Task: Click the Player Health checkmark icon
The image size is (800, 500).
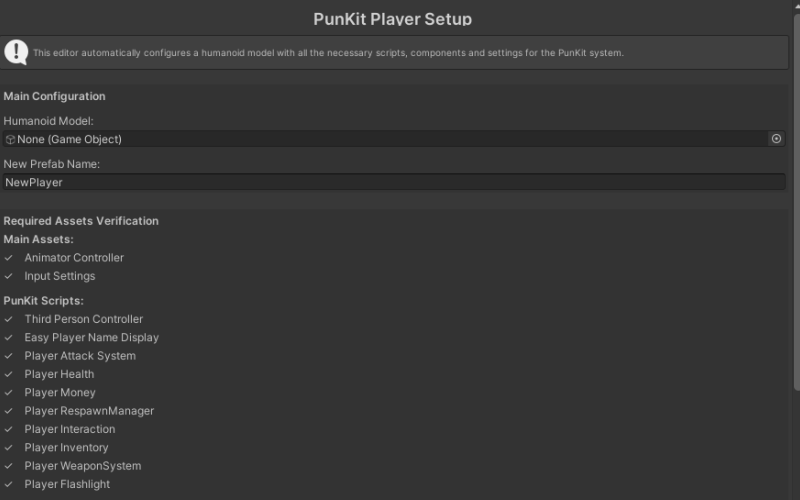Action: click(9, 374)
